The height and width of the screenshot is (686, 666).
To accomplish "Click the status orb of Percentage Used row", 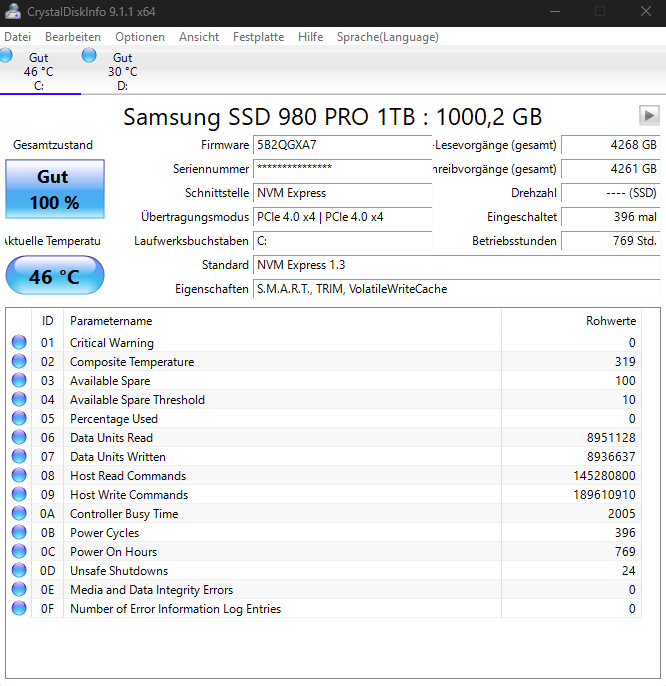I will [19, 418].
